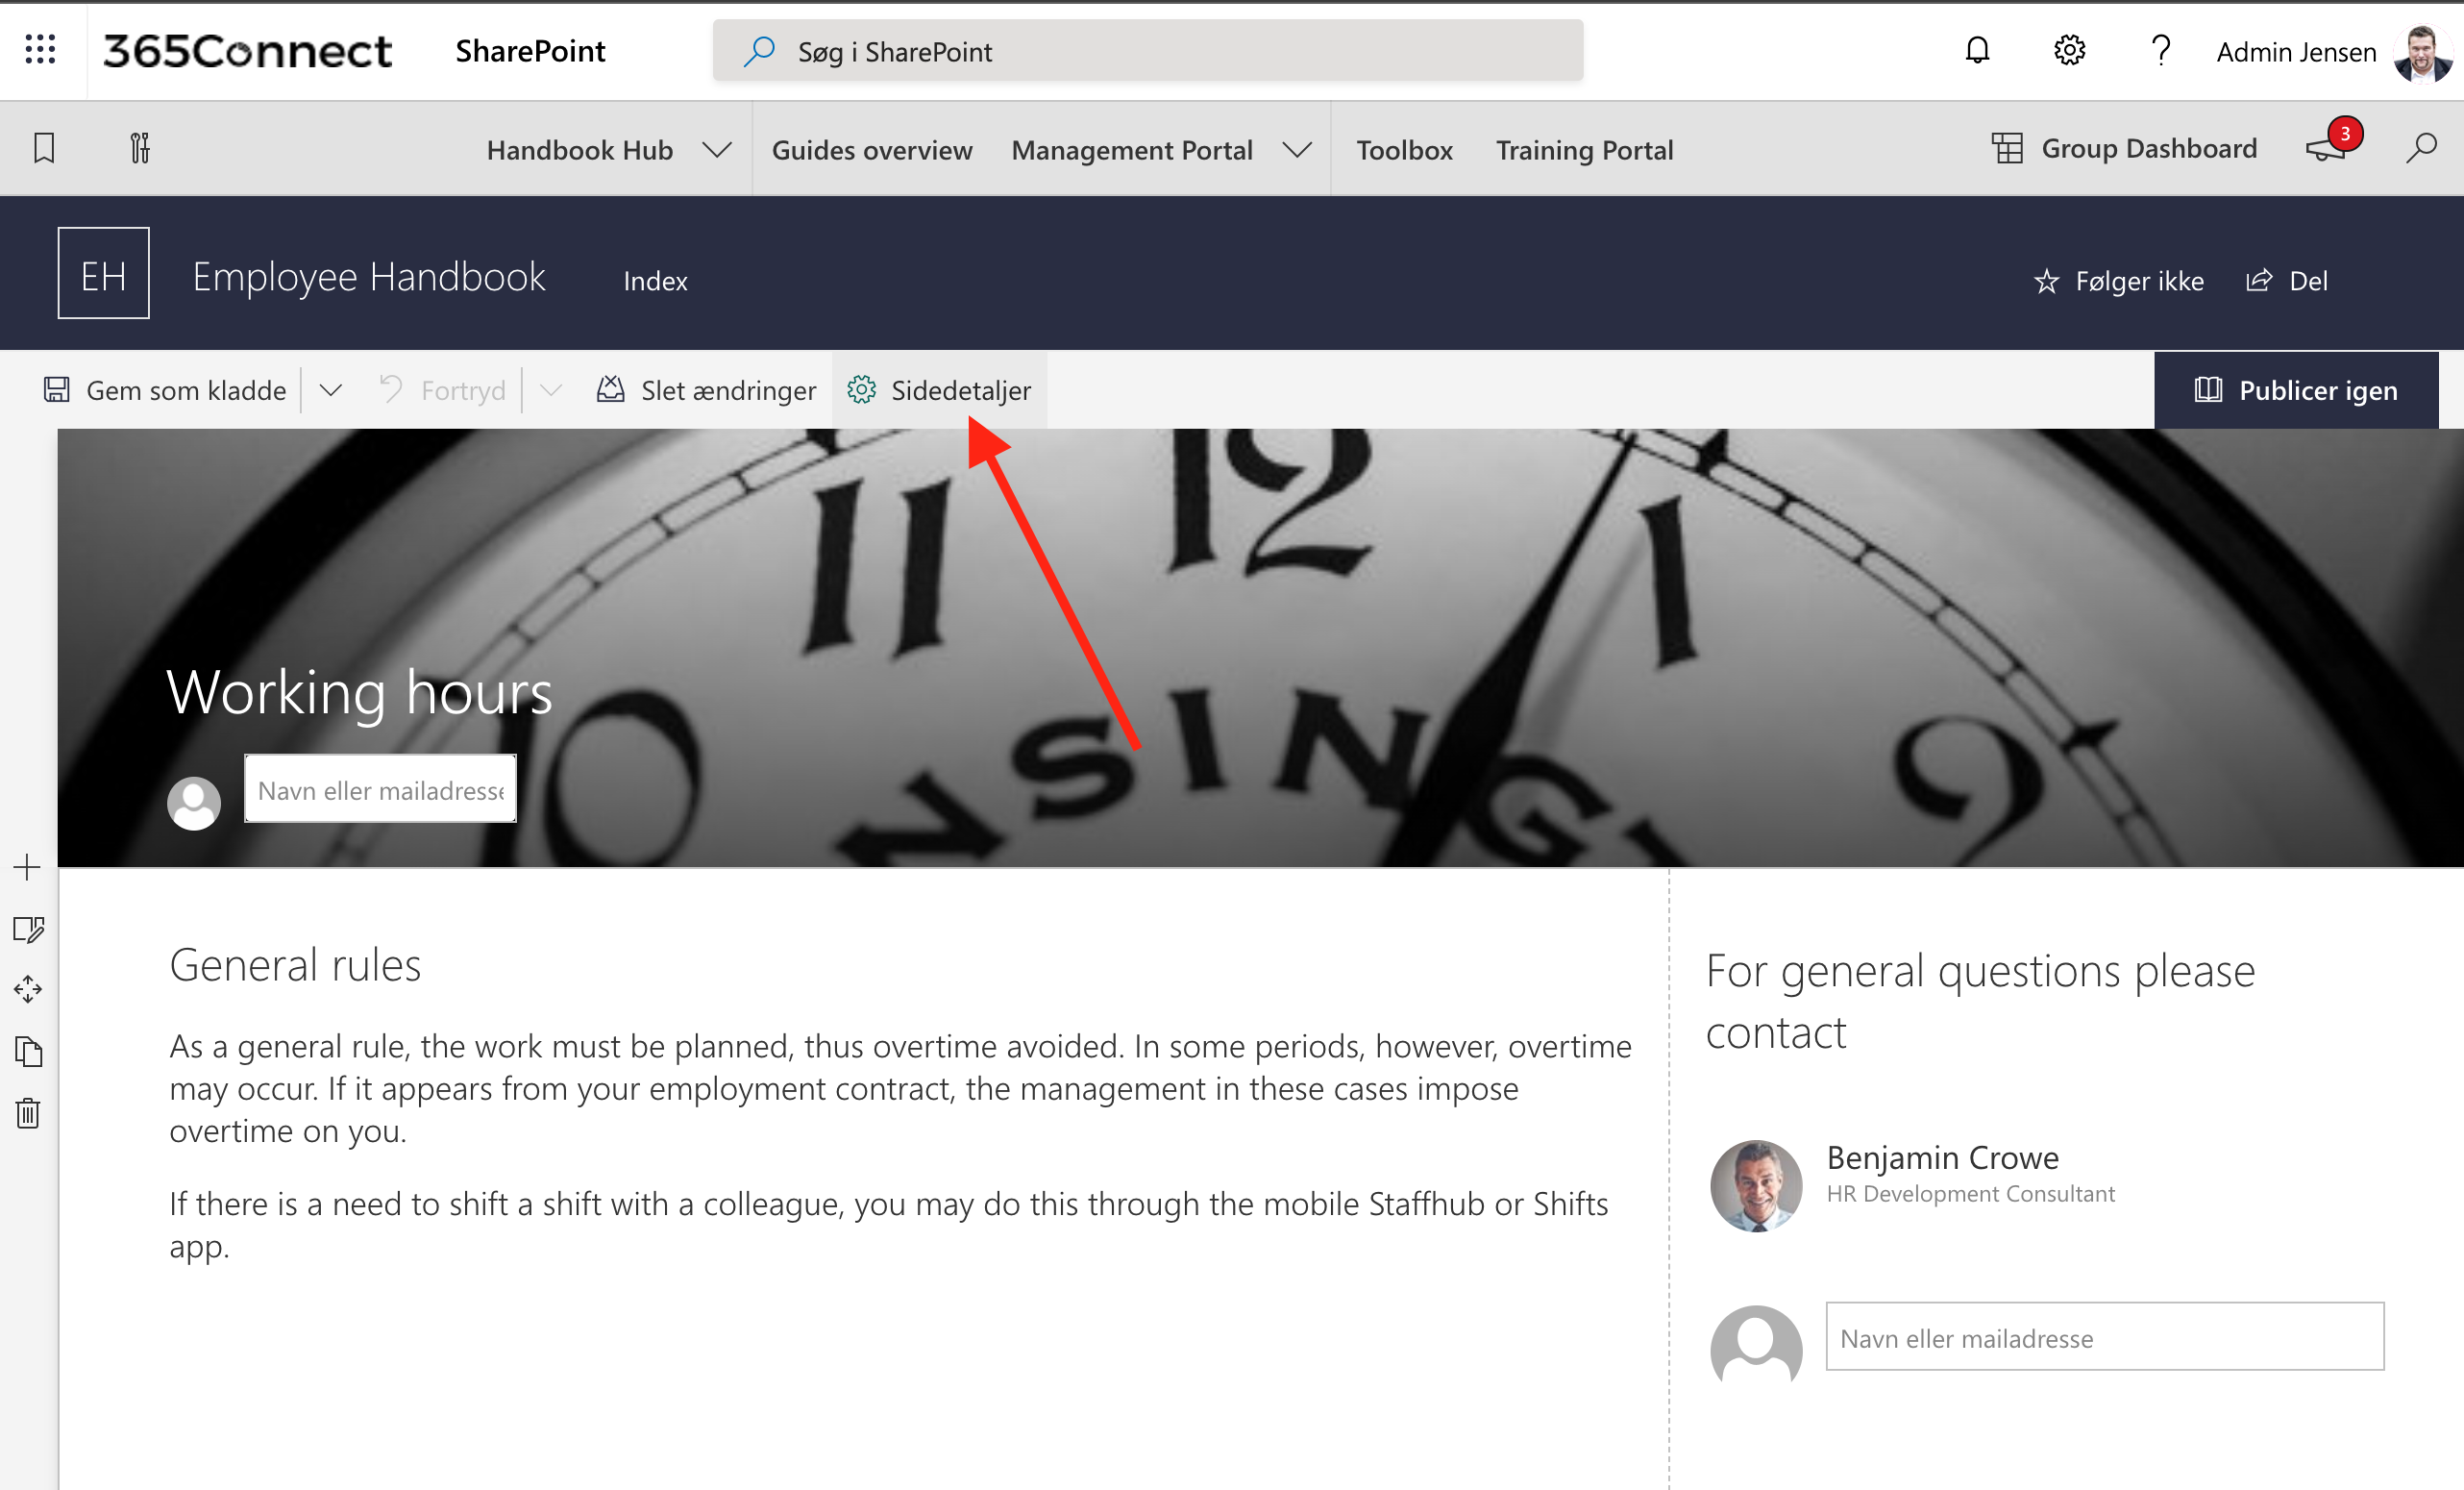The height and width of the screenshot is (1490, 2464).
Task: Follow the site with Følger ikke
Action: click(2118, 281)
